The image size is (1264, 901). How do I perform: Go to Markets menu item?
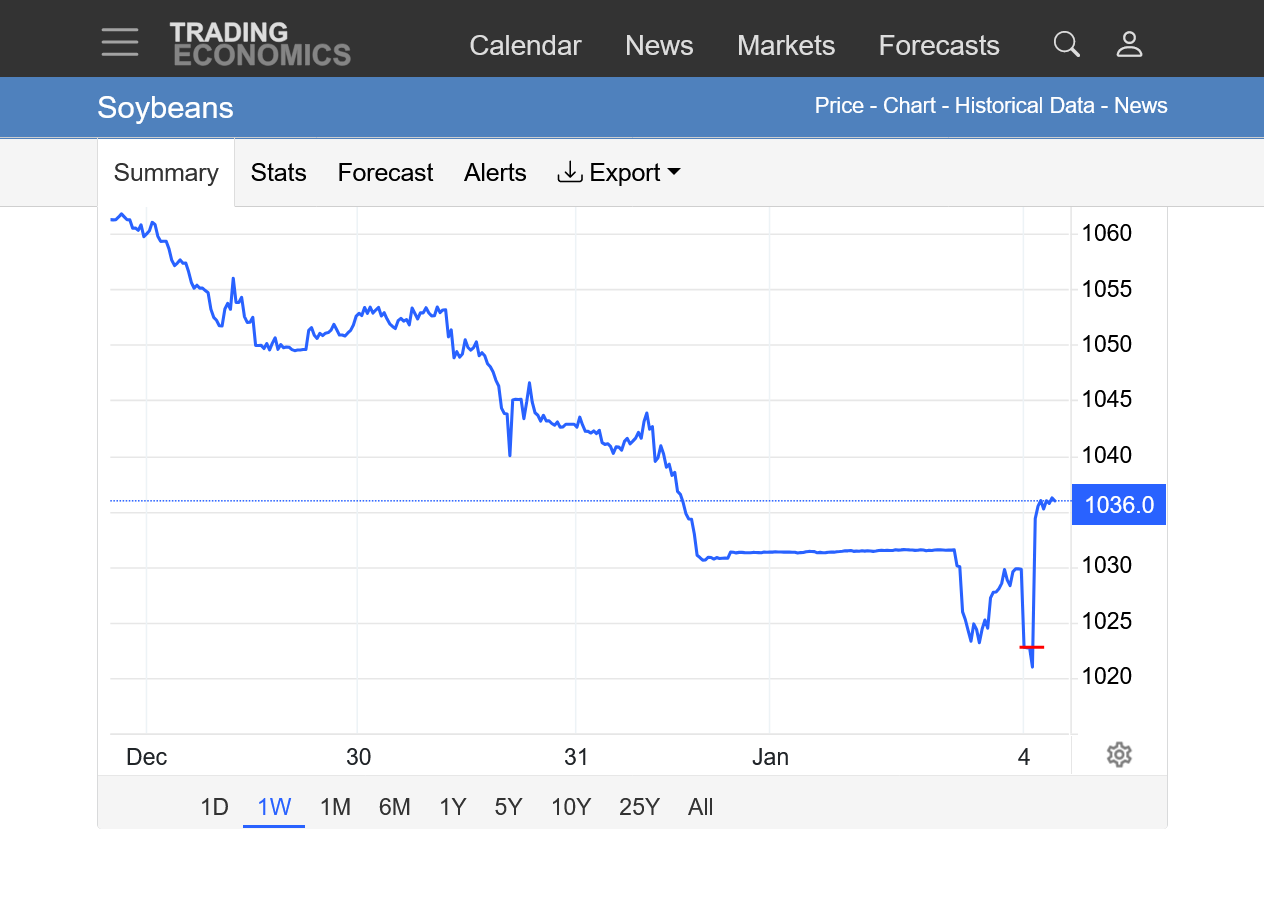click(785, 46)
